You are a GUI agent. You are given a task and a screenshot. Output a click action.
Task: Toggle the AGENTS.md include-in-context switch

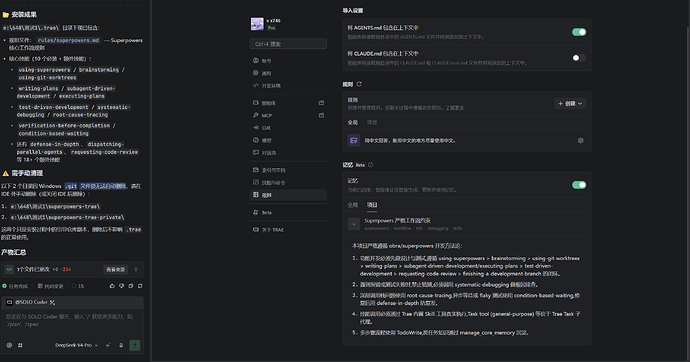coord(579,32)
